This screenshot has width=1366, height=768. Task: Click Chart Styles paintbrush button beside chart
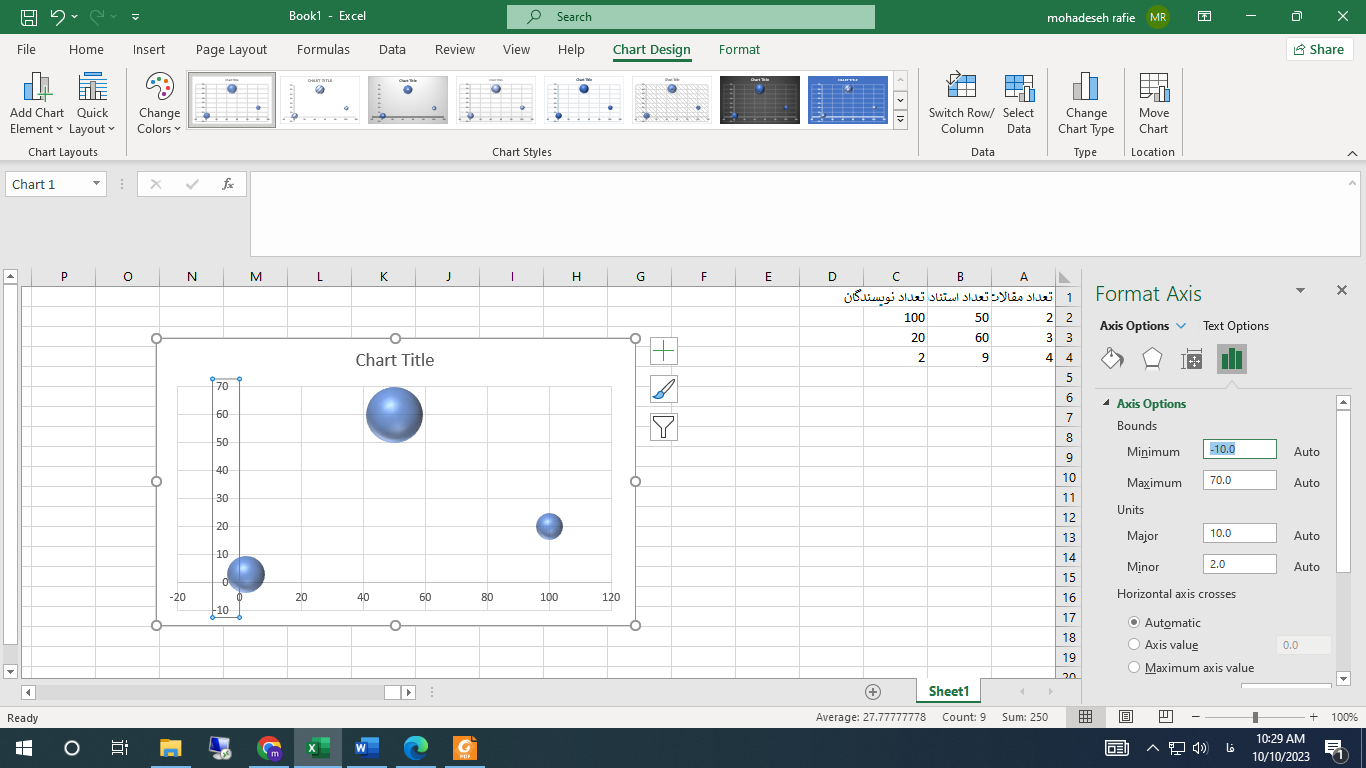coord(664,389)
